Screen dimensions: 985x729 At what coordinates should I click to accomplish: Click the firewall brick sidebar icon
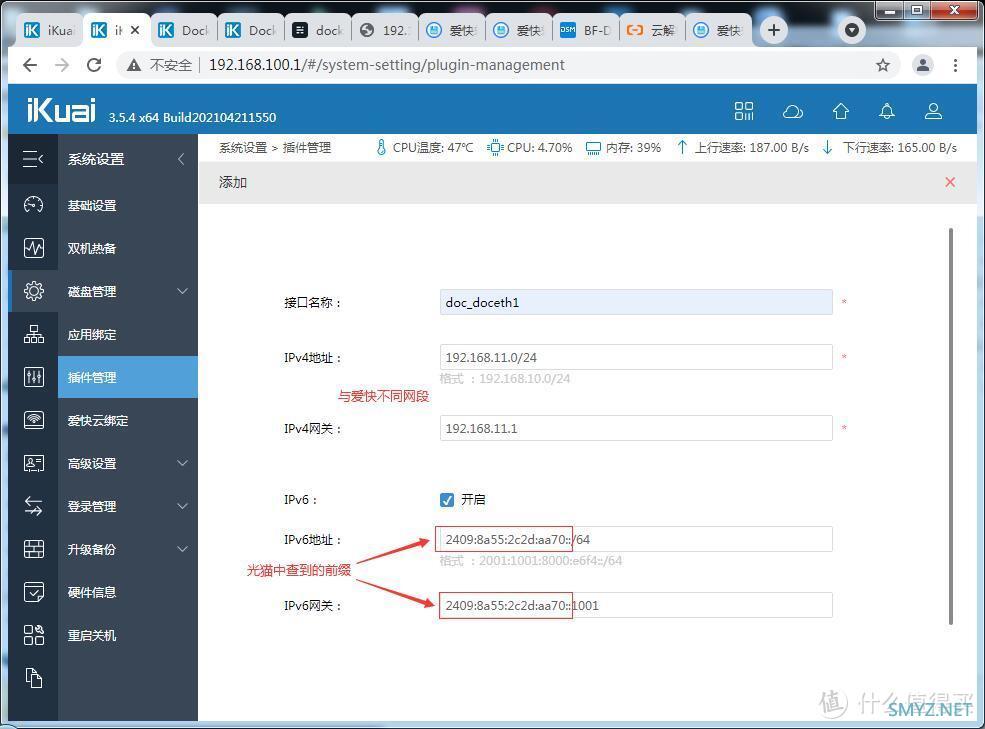tap(33, 549)
